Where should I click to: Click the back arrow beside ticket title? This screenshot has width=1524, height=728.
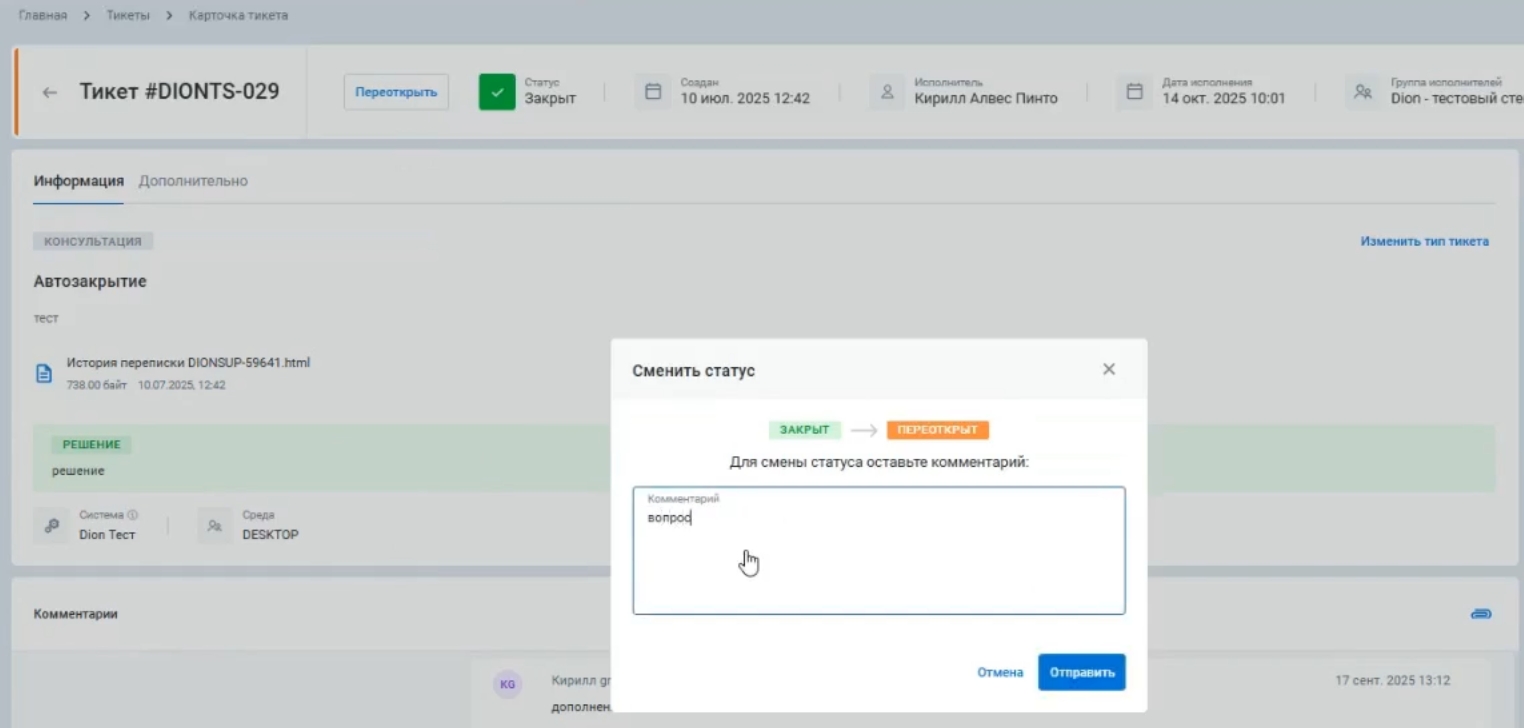(49, 92)
